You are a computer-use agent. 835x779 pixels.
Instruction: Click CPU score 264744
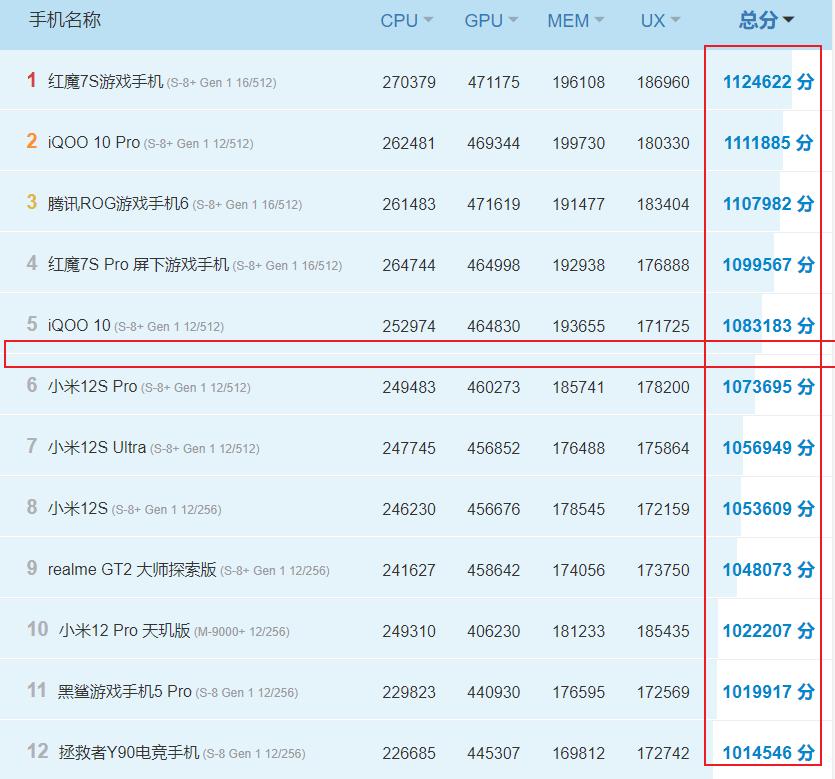click(x=409, y=265)
